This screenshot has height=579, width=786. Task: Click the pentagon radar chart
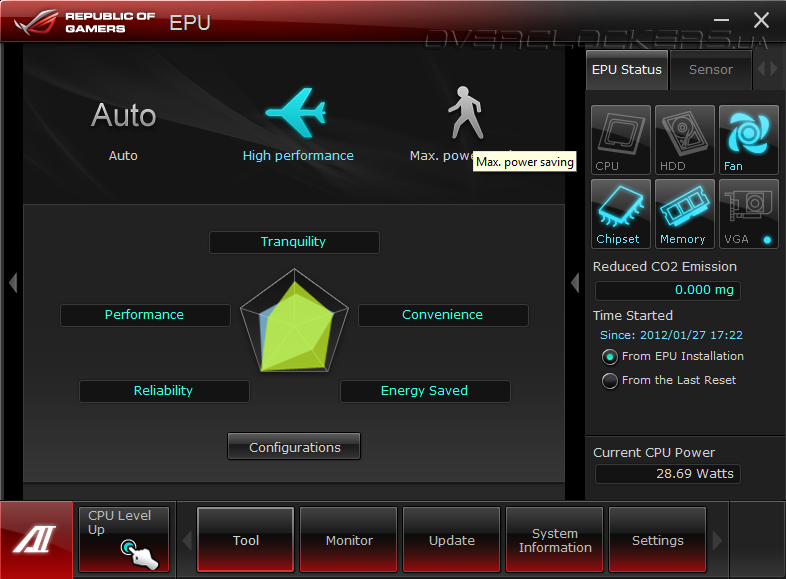(294, 321)
